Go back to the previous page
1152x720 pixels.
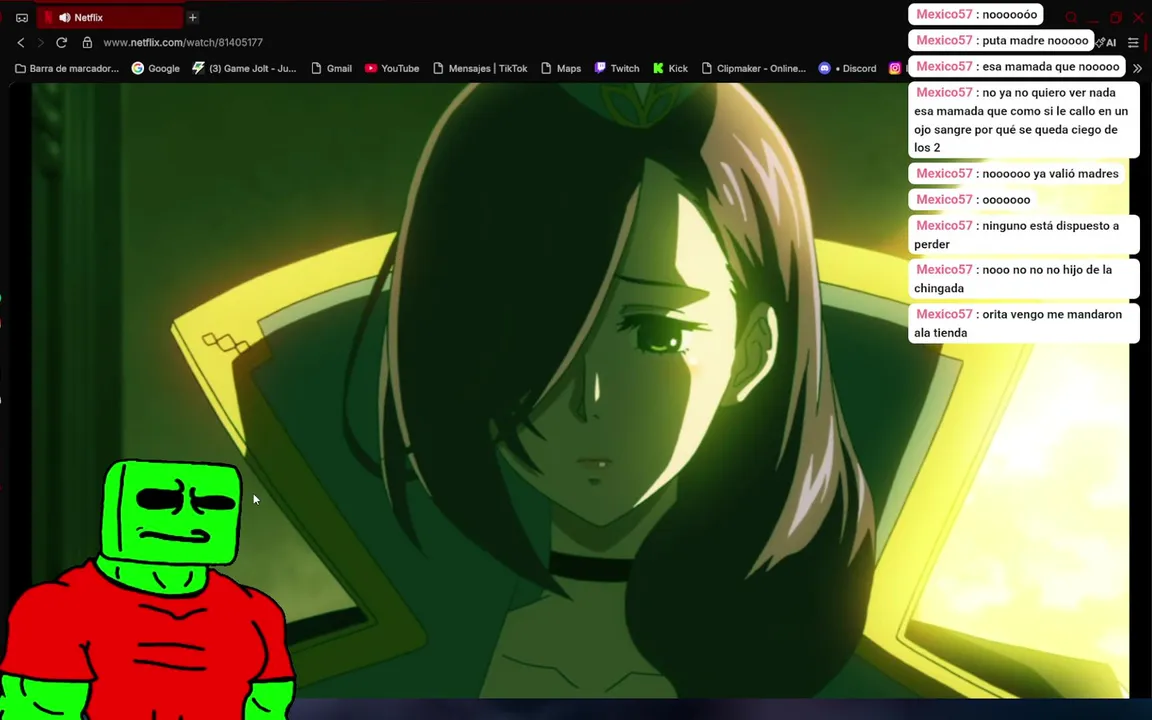pos(21,43)
